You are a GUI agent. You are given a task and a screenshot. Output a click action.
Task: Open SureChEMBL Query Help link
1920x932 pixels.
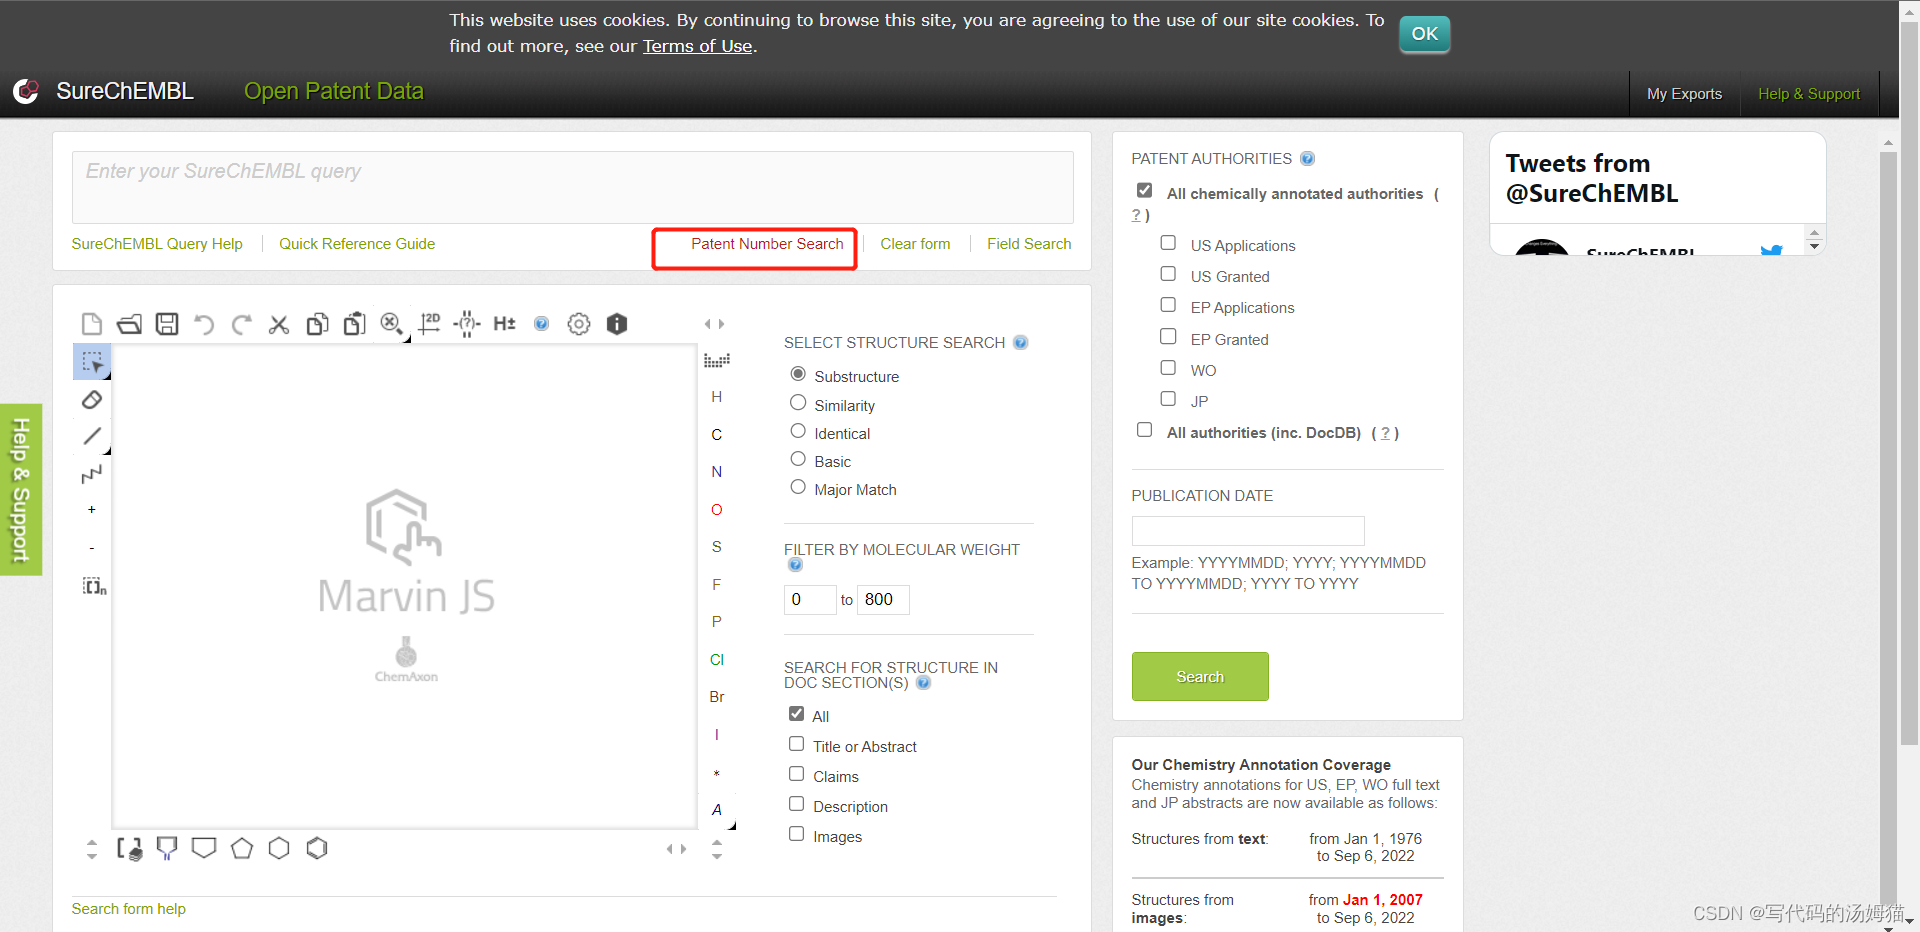tap(157, 244)
